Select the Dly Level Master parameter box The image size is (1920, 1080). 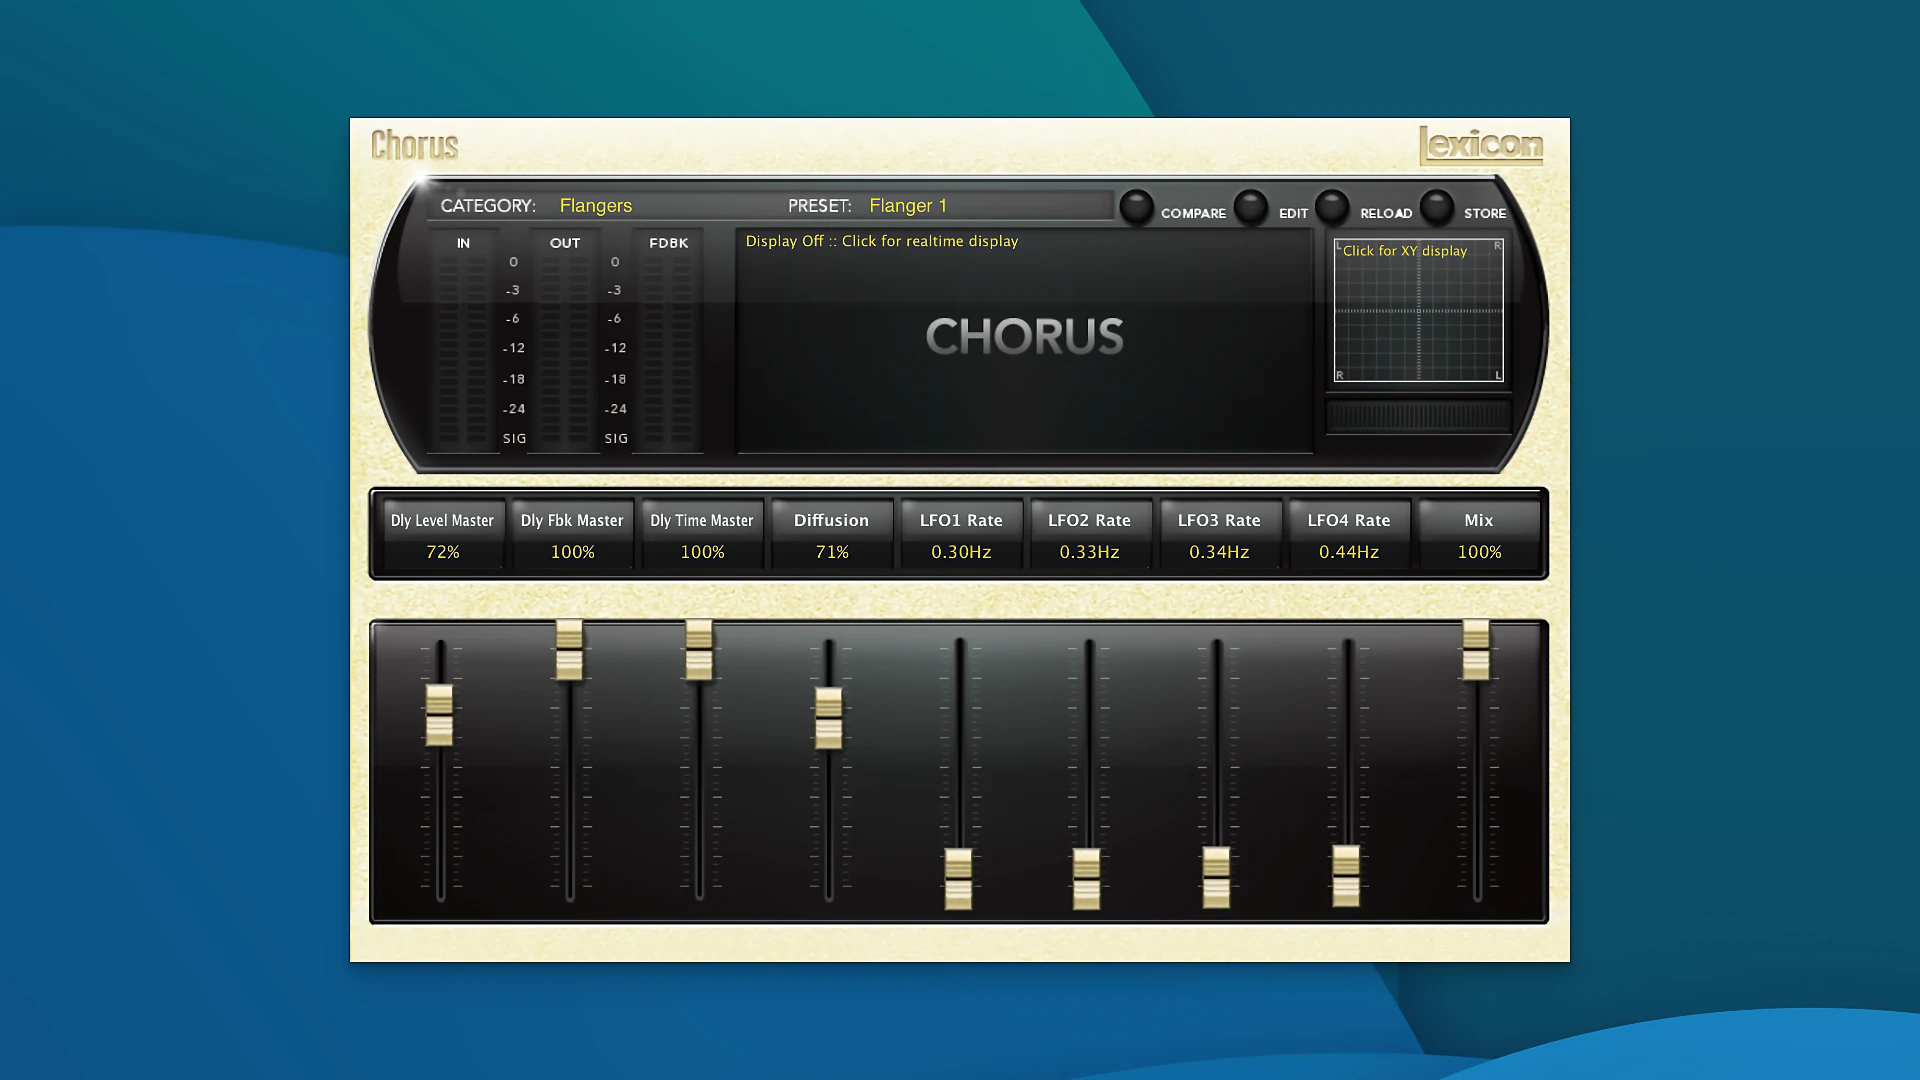[442, 534]
